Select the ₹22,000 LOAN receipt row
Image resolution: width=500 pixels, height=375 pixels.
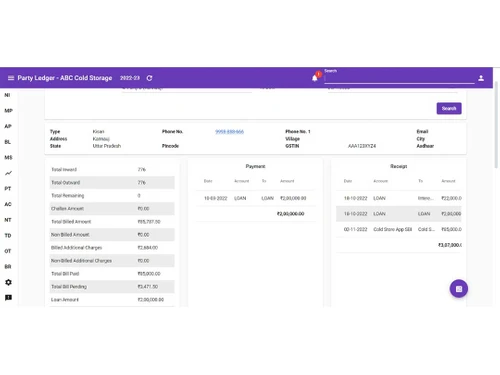(399, 198)
